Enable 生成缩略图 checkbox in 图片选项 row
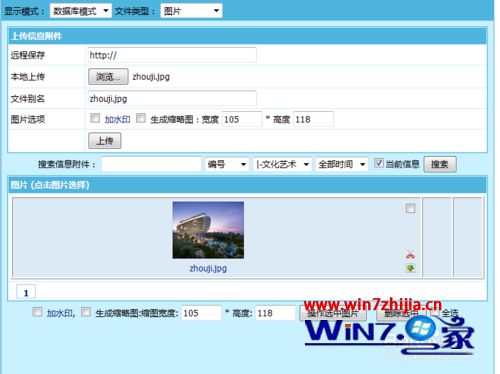 141,118
